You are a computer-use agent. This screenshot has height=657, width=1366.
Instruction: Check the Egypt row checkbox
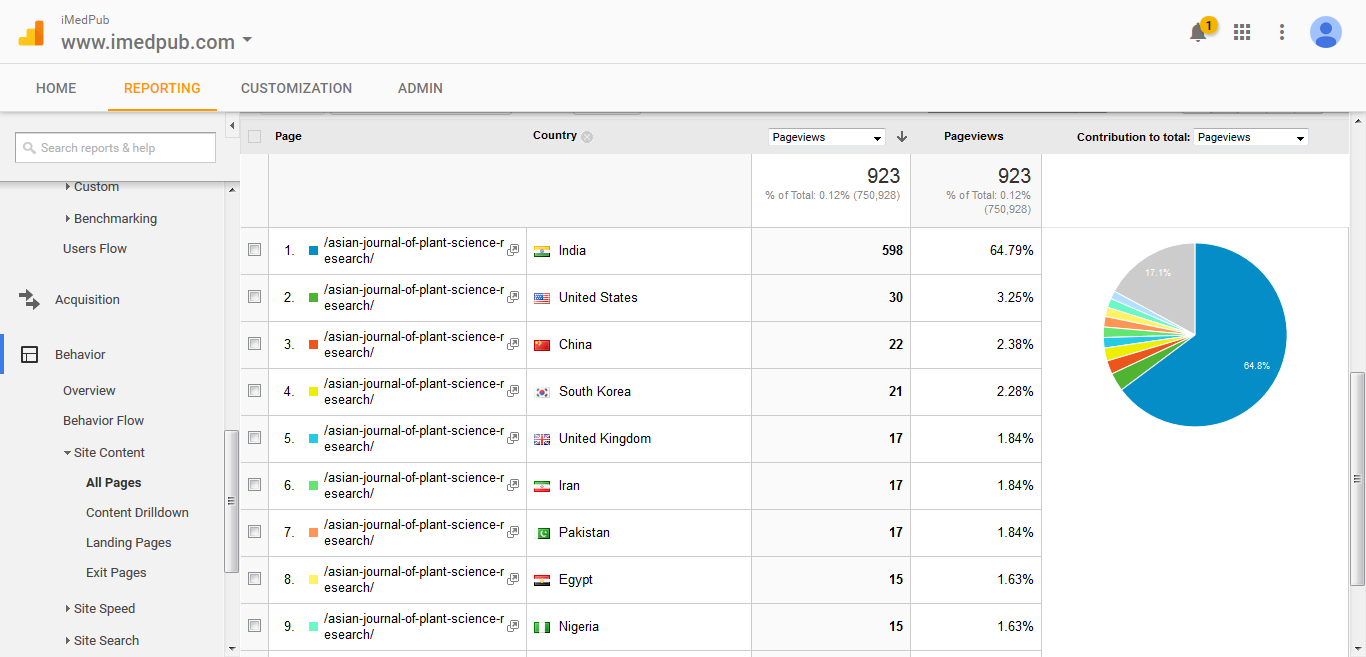(254, 579)
